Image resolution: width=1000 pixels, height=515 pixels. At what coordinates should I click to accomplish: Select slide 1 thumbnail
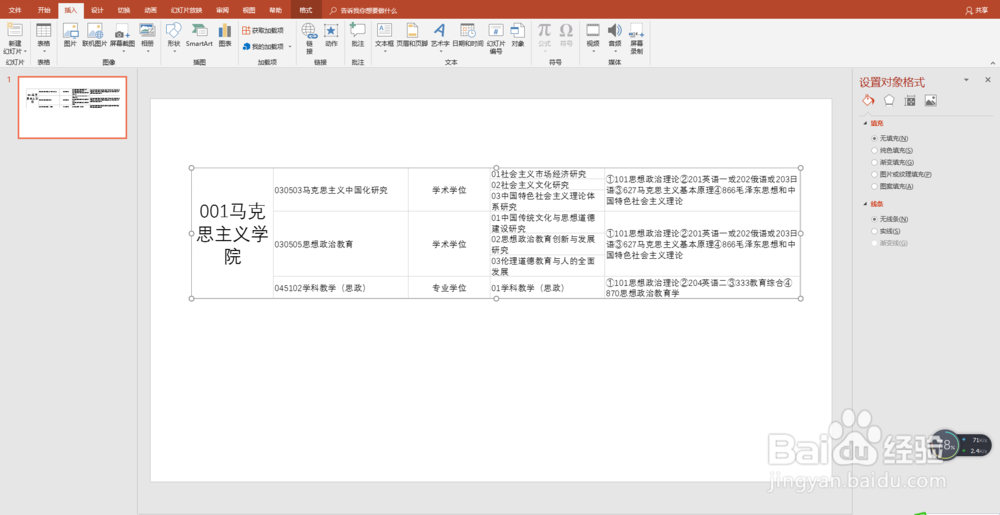coord(72,107)
